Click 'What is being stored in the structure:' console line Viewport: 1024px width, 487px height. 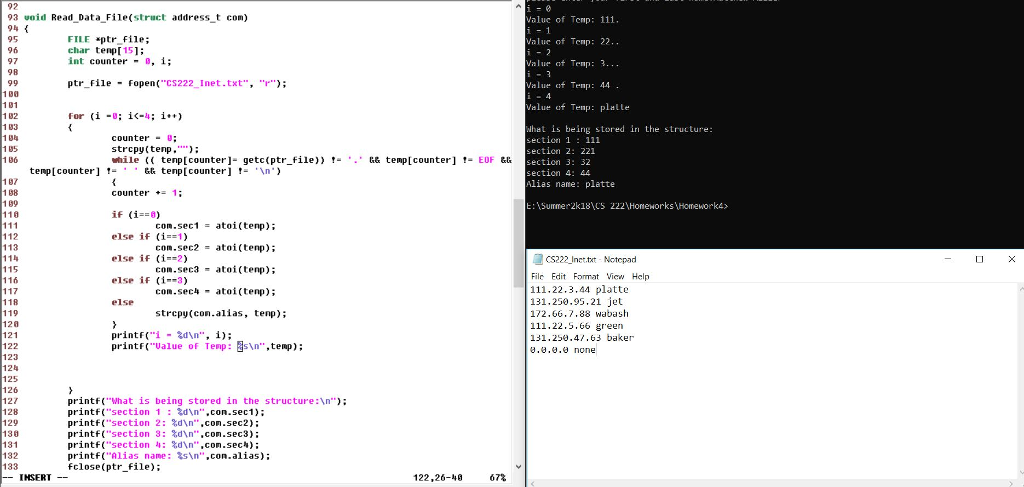tap(619, 129)
